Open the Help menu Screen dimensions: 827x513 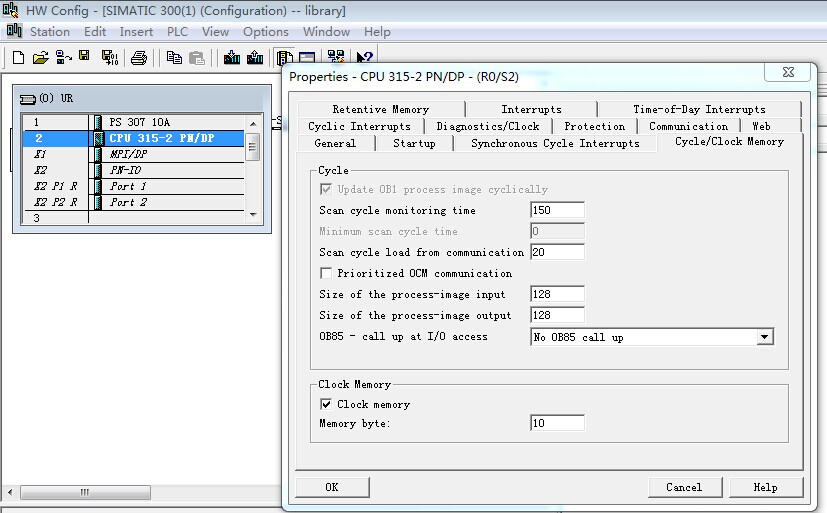[377, 32]
